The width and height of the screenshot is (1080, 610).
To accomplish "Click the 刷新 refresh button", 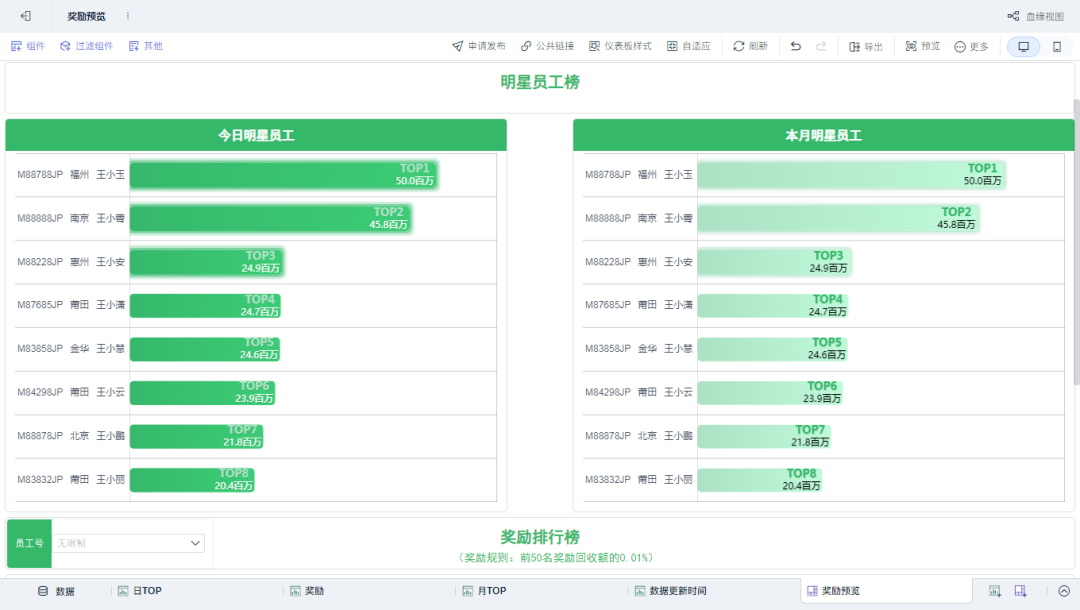I will (x=750, y=46).
